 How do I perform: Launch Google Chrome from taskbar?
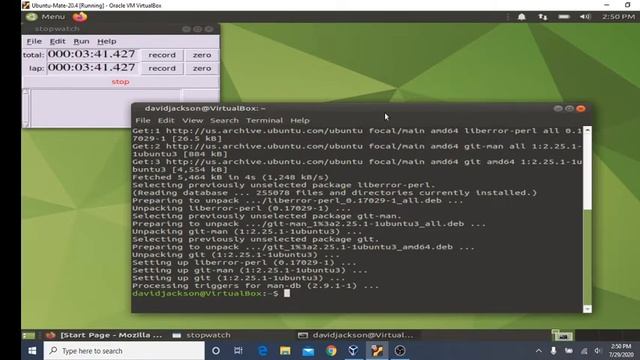331,351
